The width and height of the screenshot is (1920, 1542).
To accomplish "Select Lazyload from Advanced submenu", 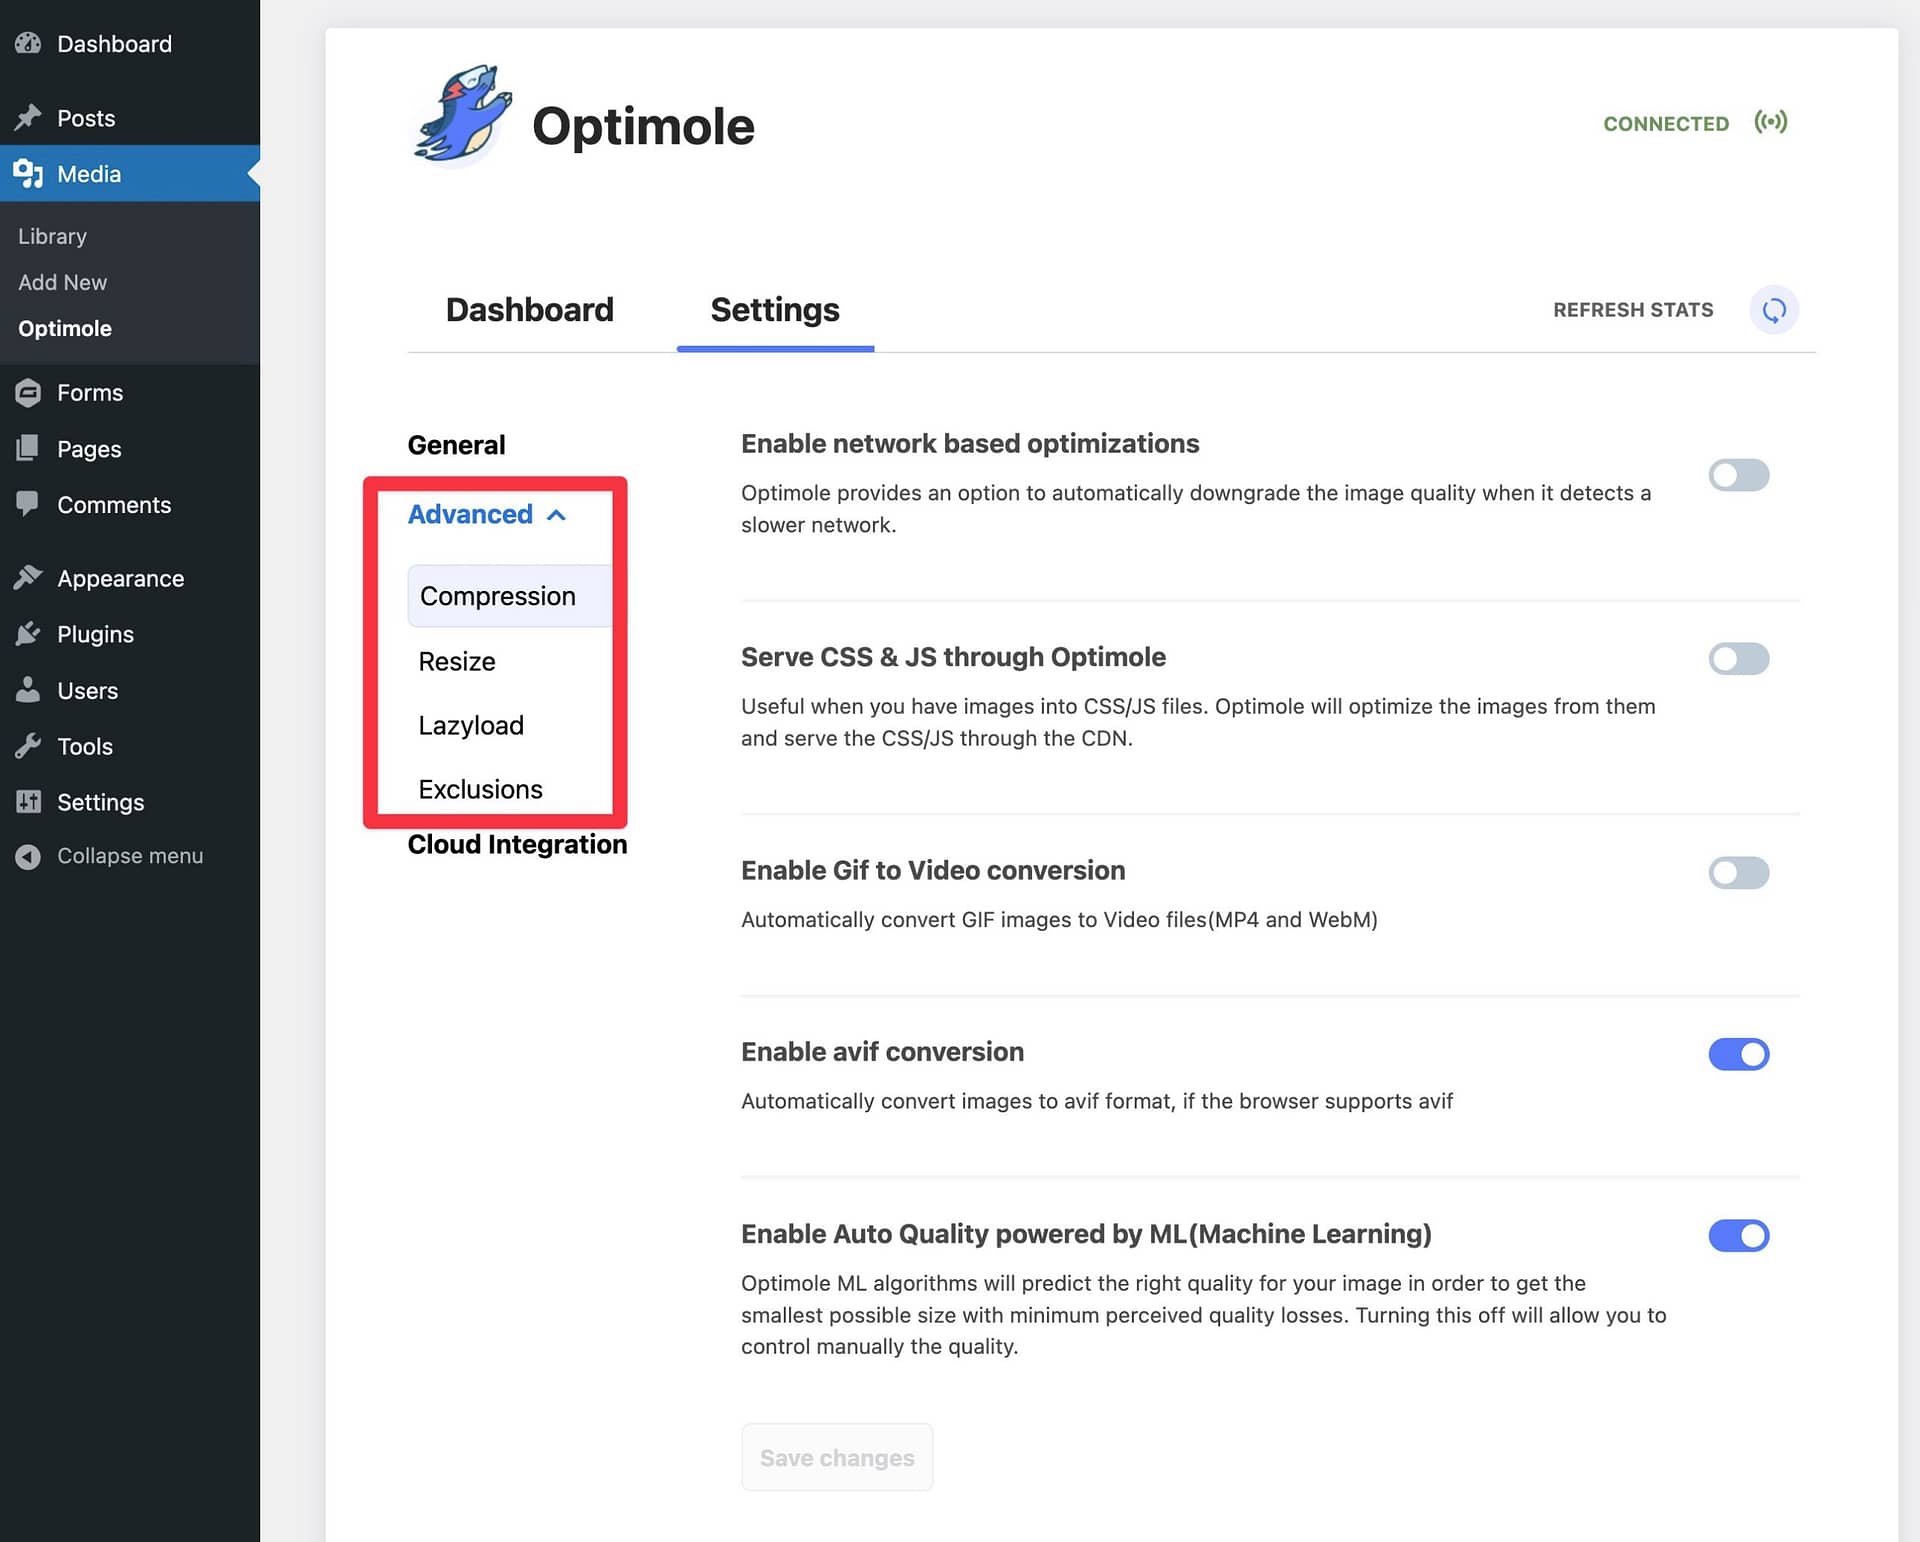I will pyautogui.click(x=471, y=724).
